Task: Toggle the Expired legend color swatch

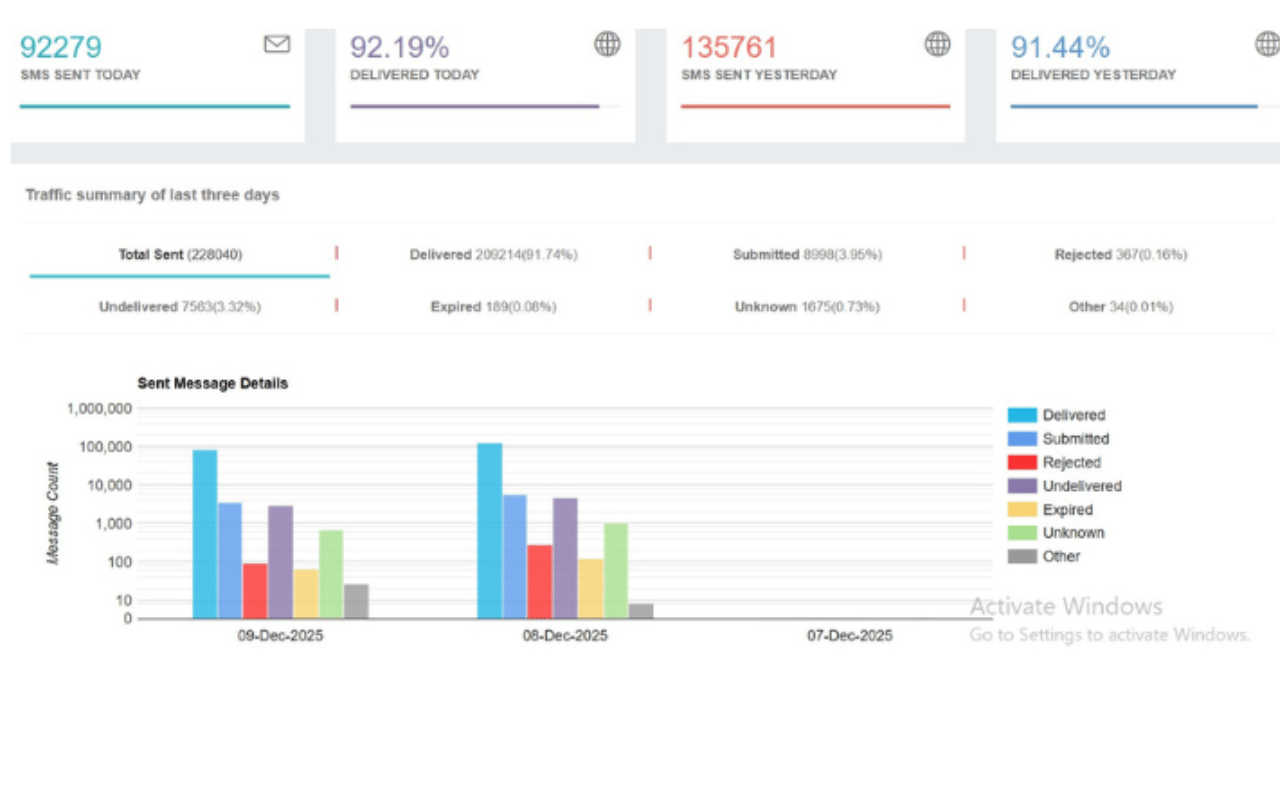Action: click(1022, 510)
